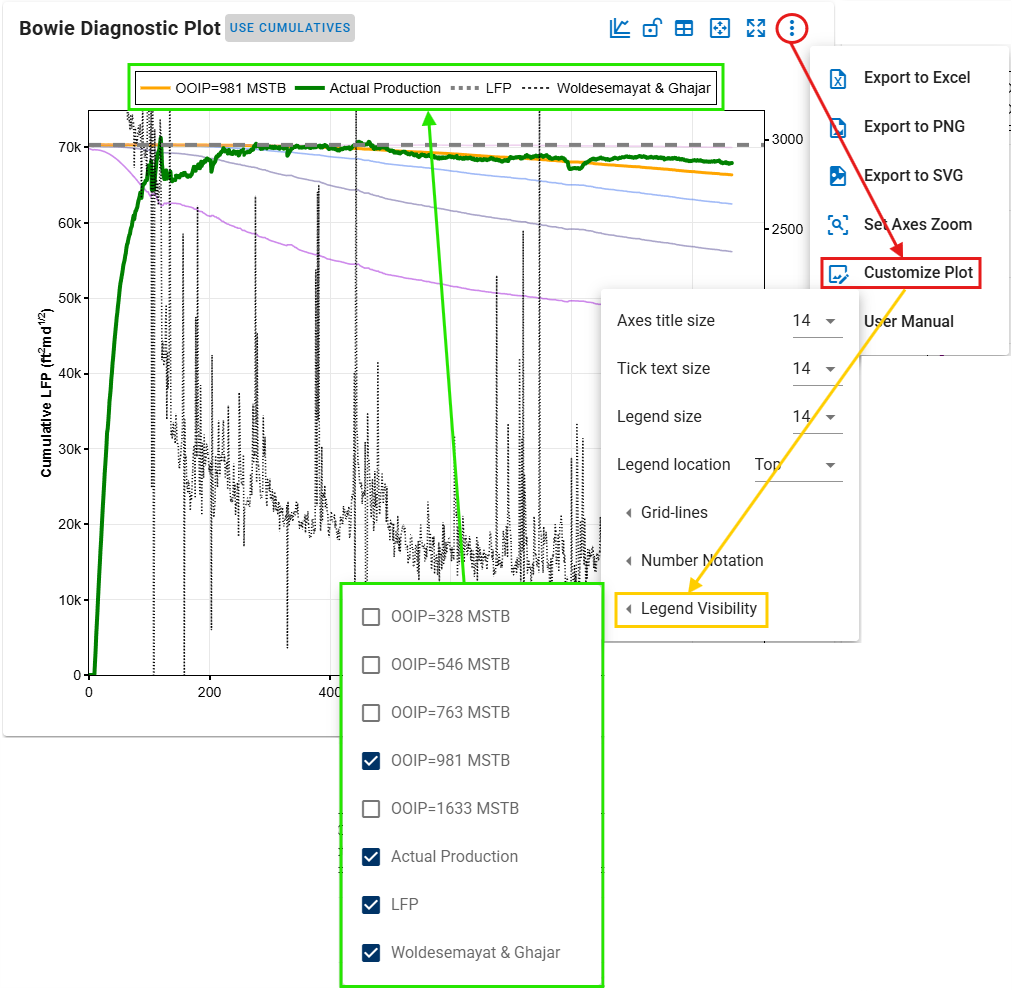Screen dimensions: 1013x991
Task: Click the line chart icon in plot toolbar
Action: pos(620,28)
